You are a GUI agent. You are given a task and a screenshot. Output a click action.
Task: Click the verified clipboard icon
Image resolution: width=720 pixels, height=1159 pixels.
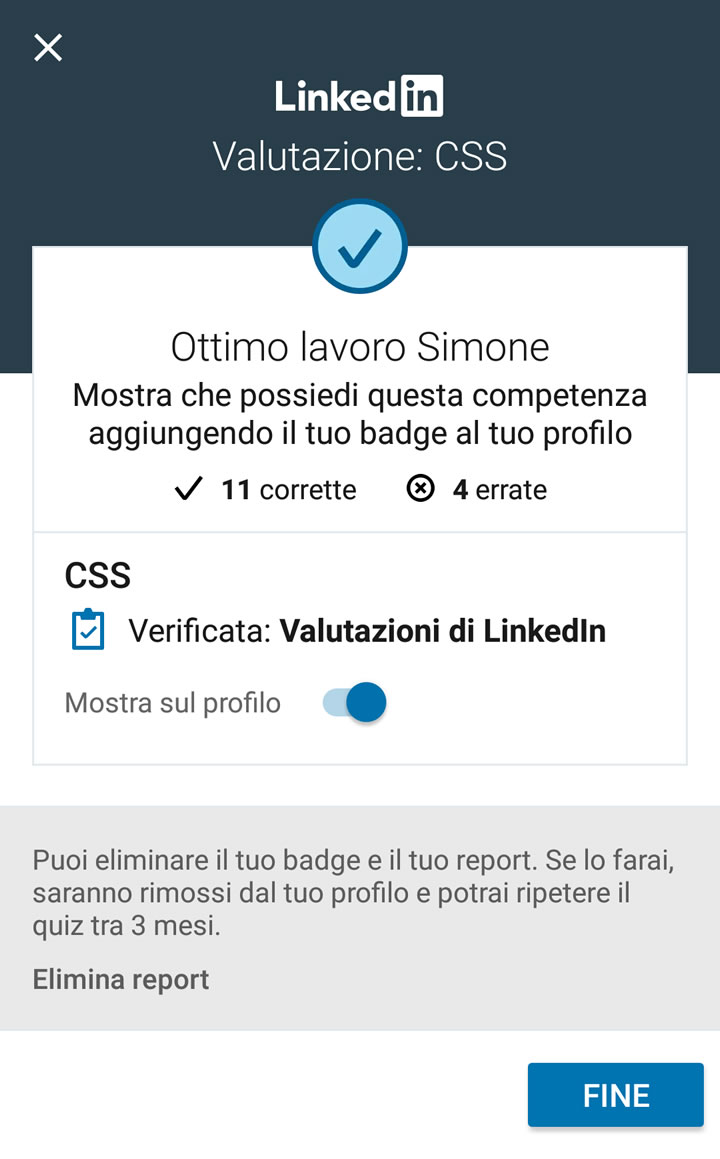[88, 630]
